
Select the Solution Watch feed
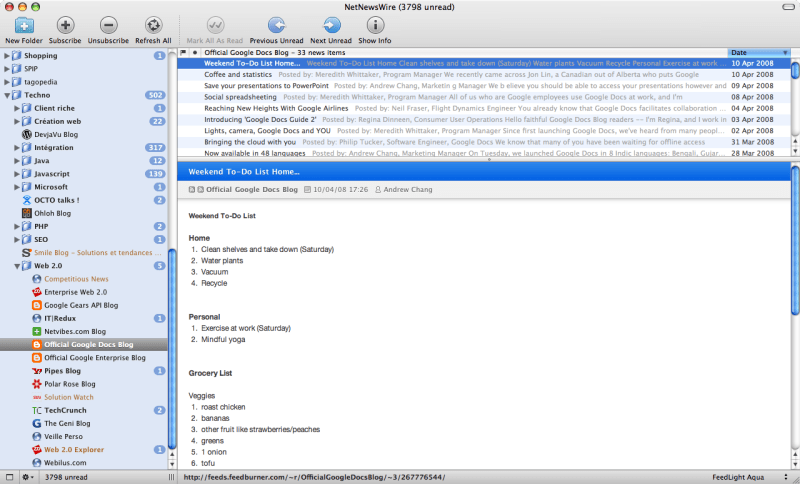(69, 397)
